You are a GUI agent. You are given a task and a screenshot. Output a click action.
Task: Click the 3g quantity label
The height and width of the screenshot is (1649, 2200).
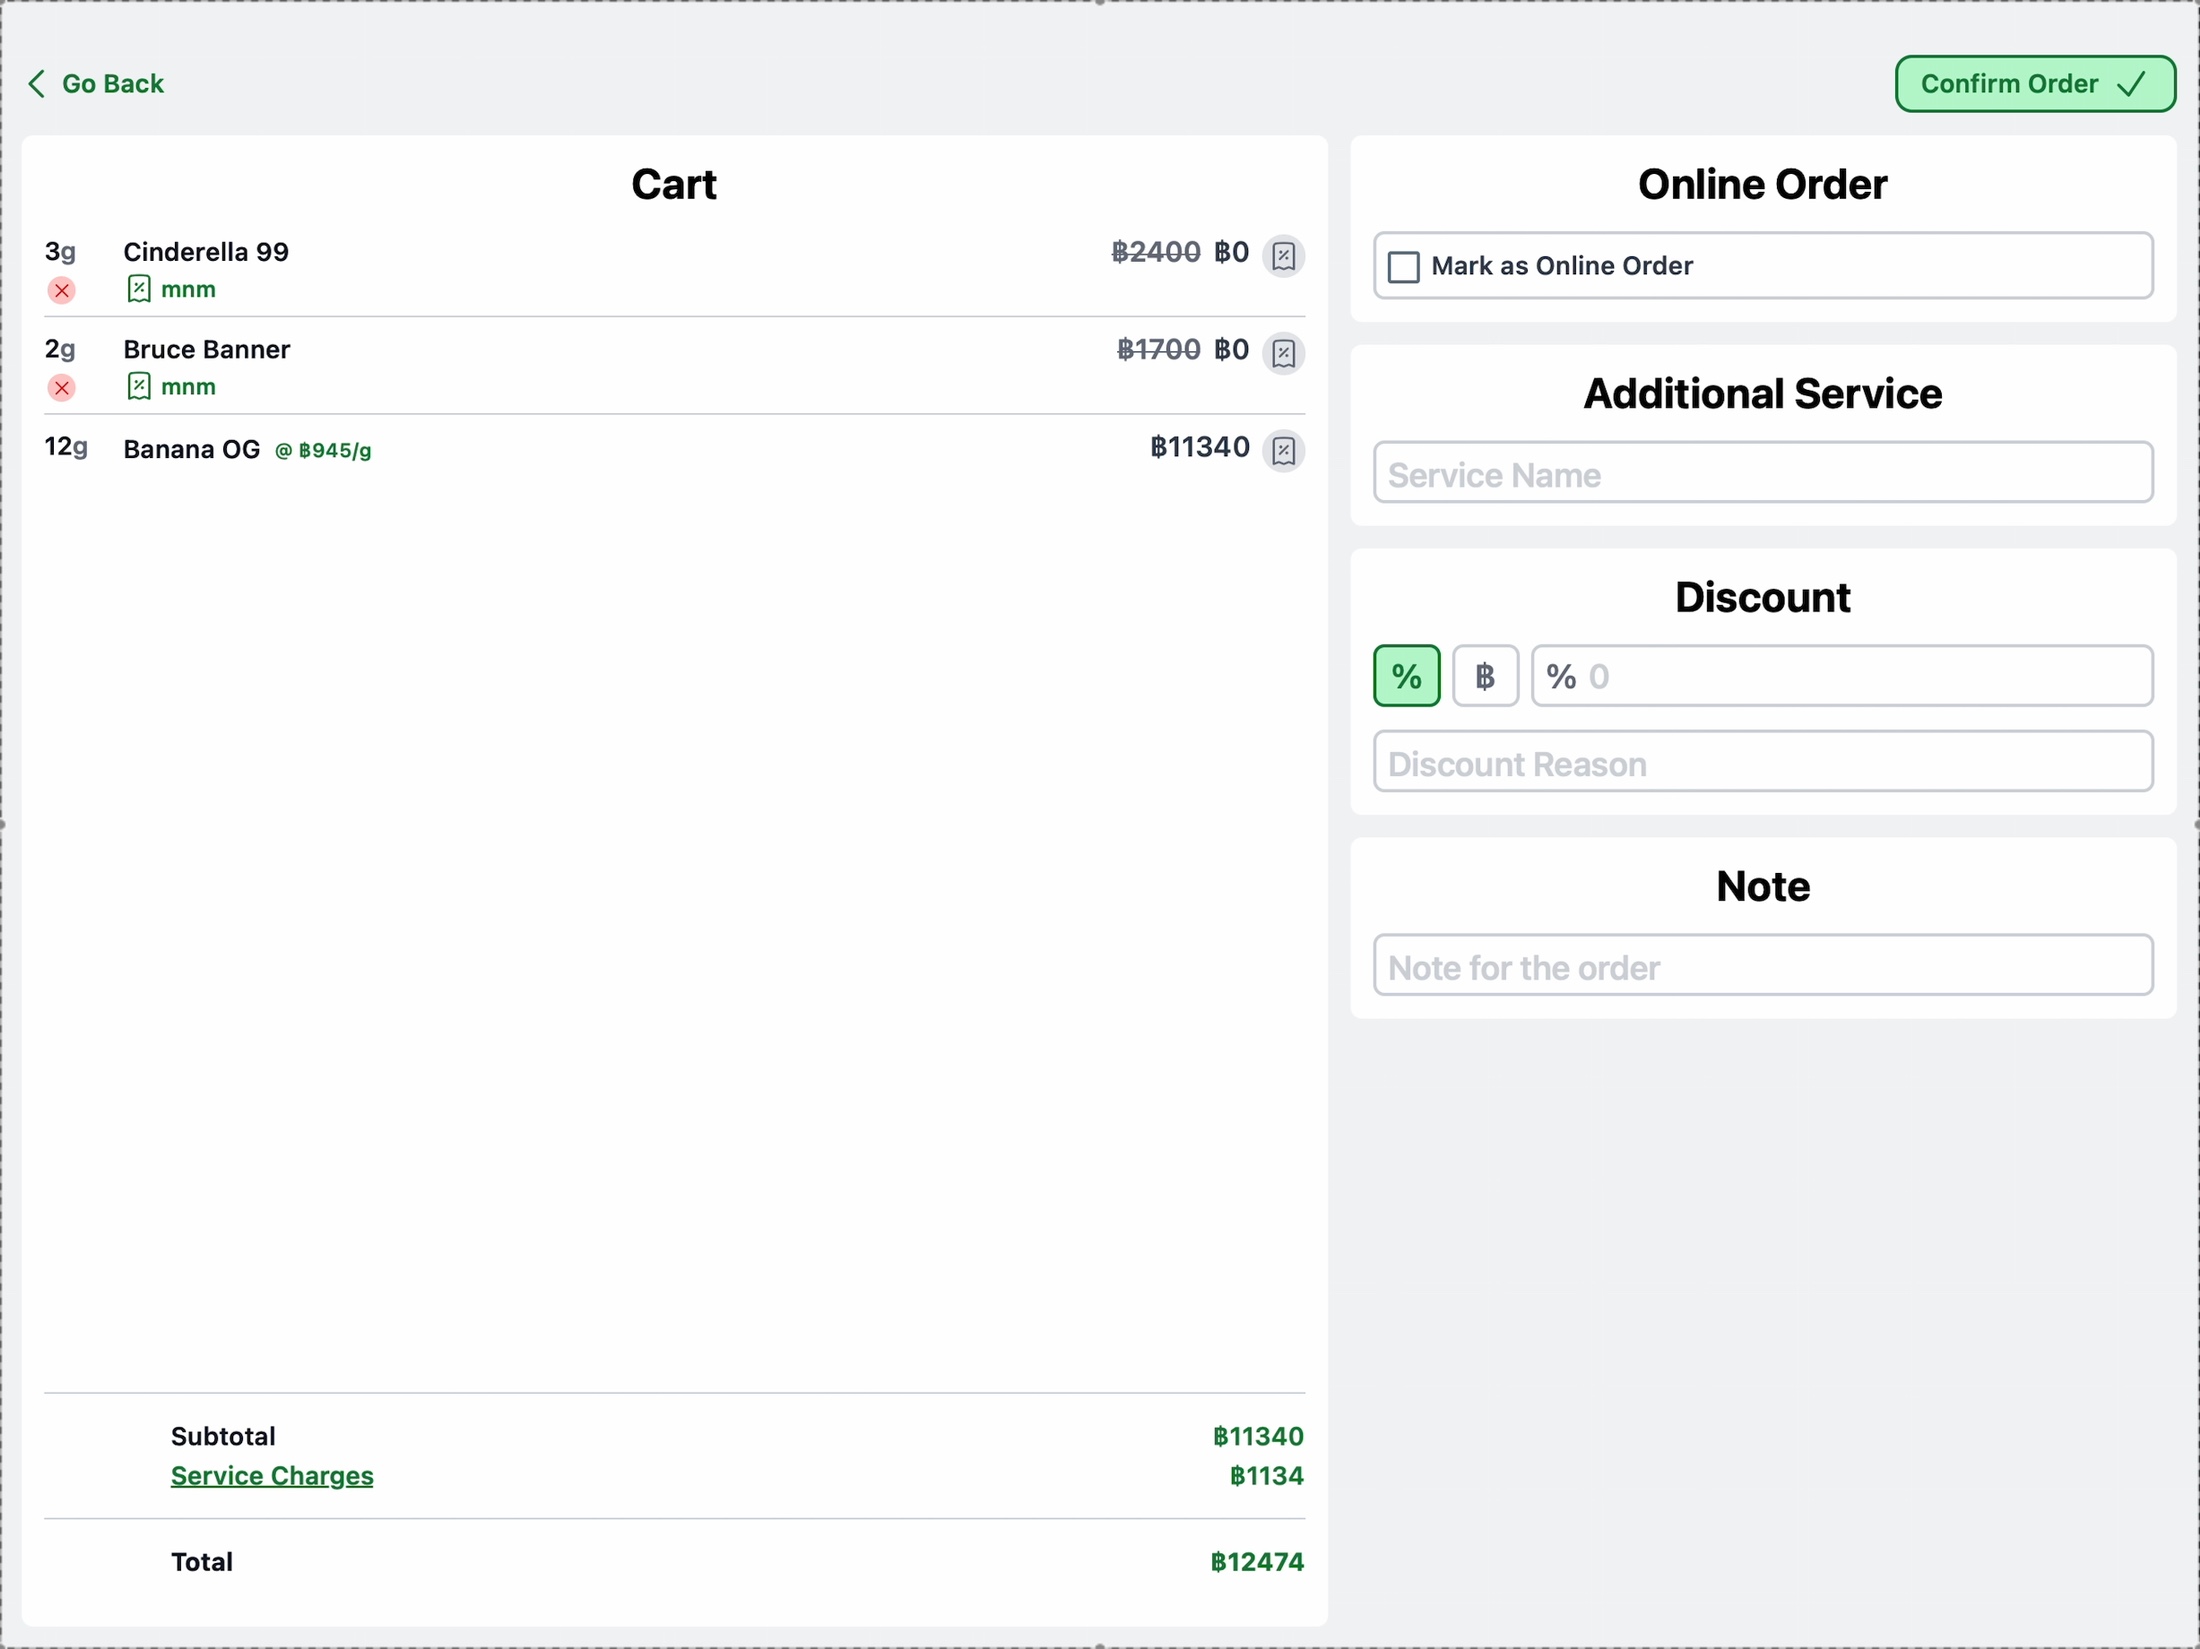tap(60, 251)
